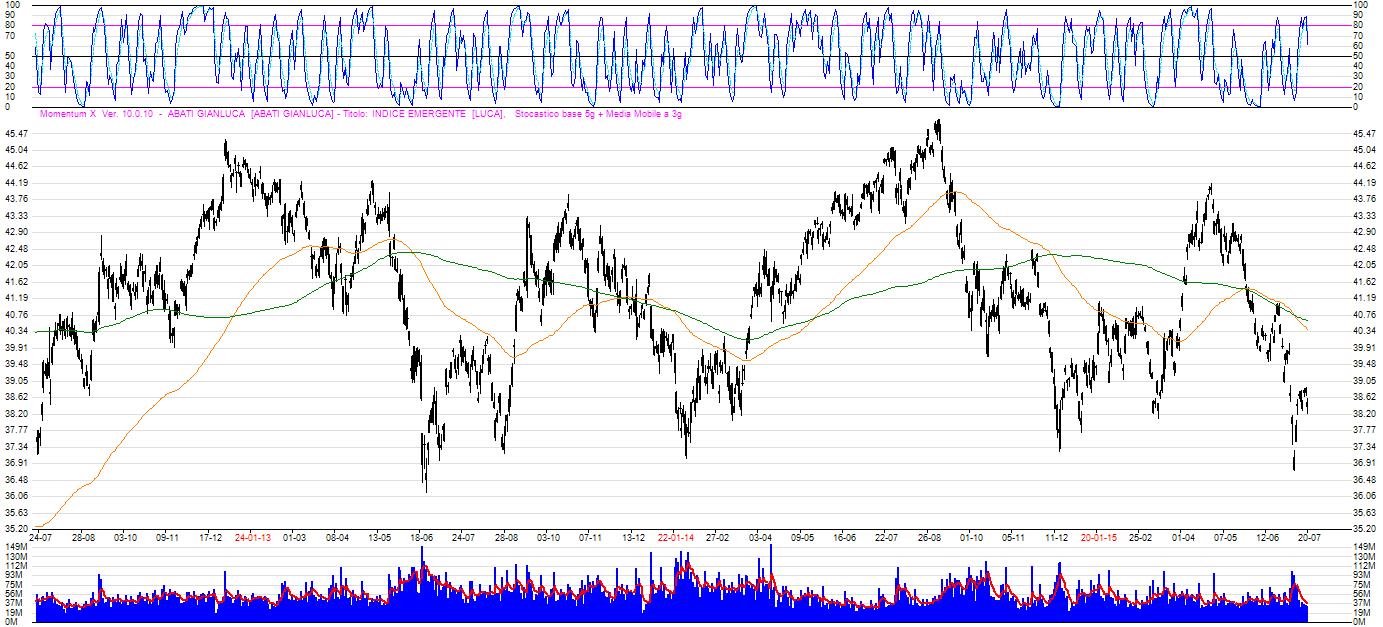Click 45.47 price on left axis
The image size is (1383, 627).
click(x=16, y=133)
